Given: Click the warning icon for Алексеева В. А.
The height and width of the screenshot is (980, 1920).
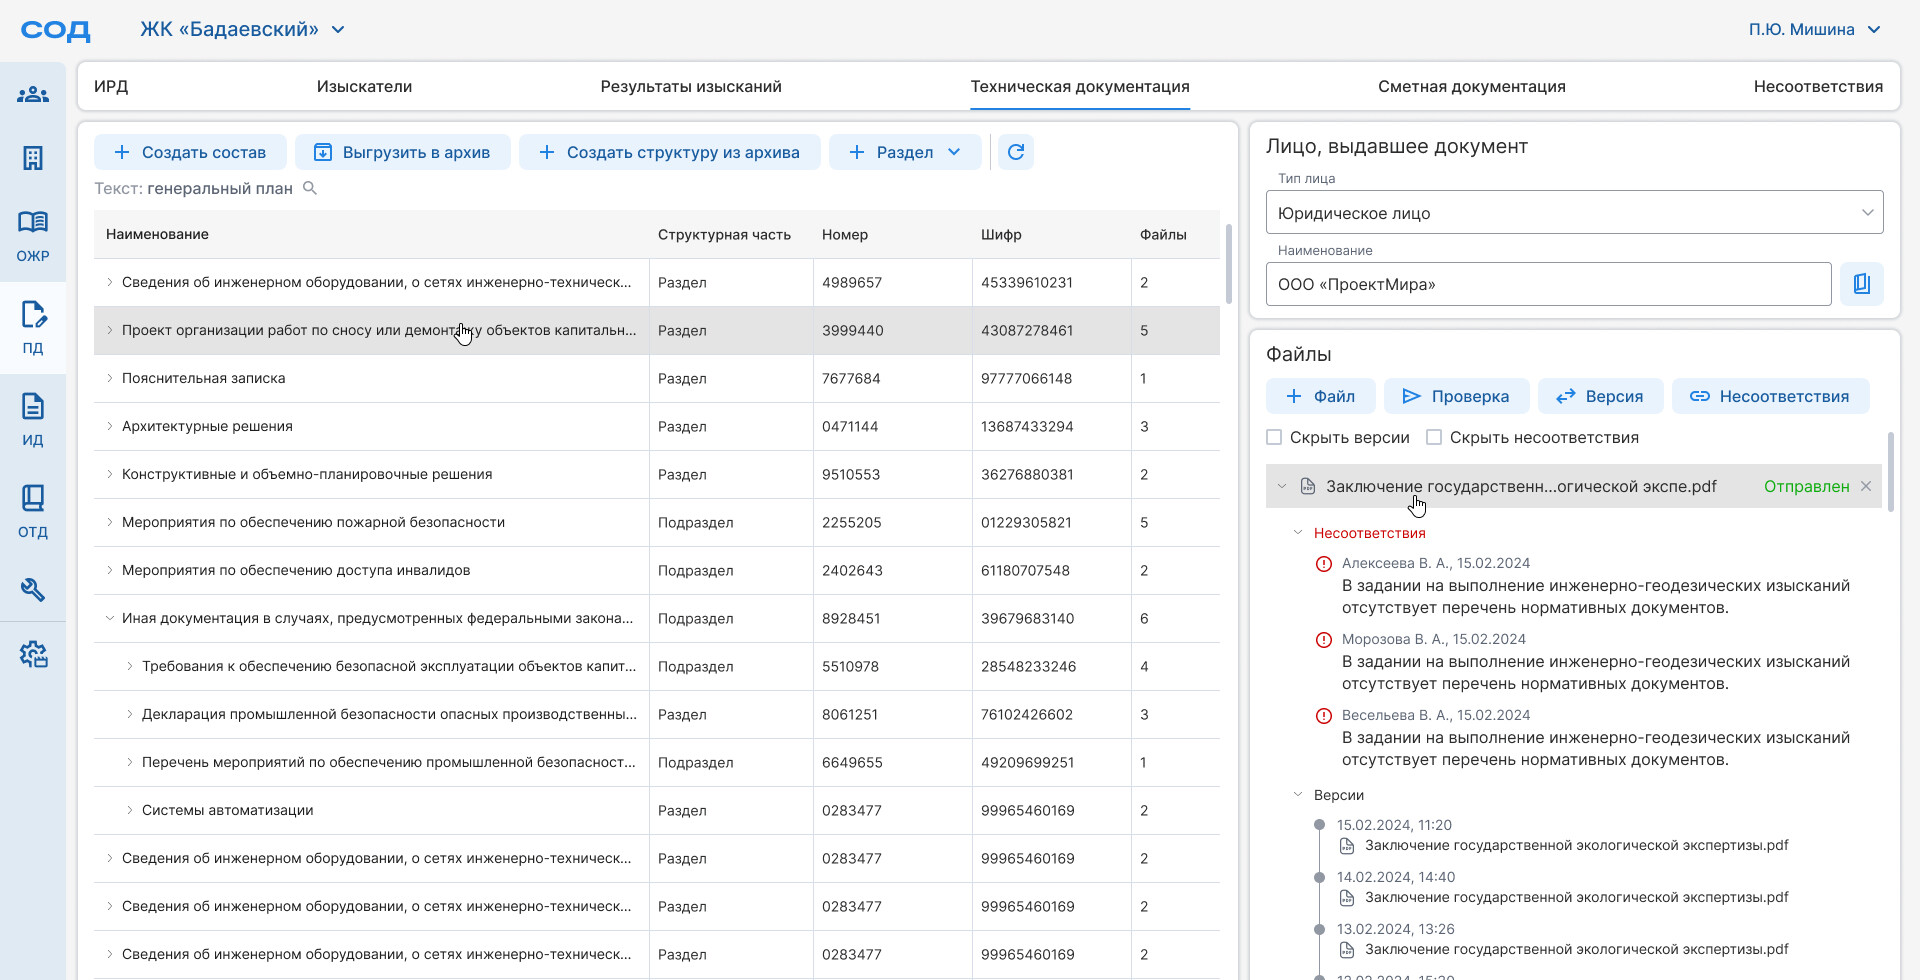Looking at the screenshot, I should [1324, 564].
